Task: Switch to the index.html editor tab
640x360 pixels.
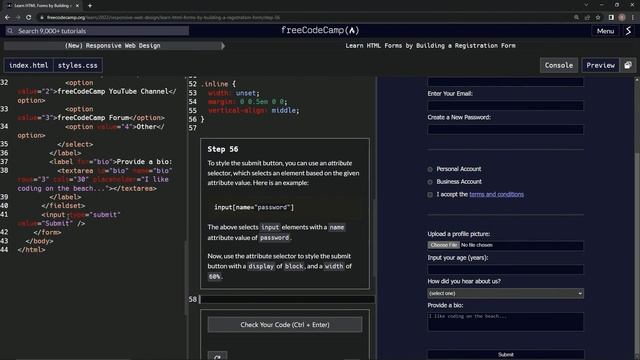Action: (29, 65)
